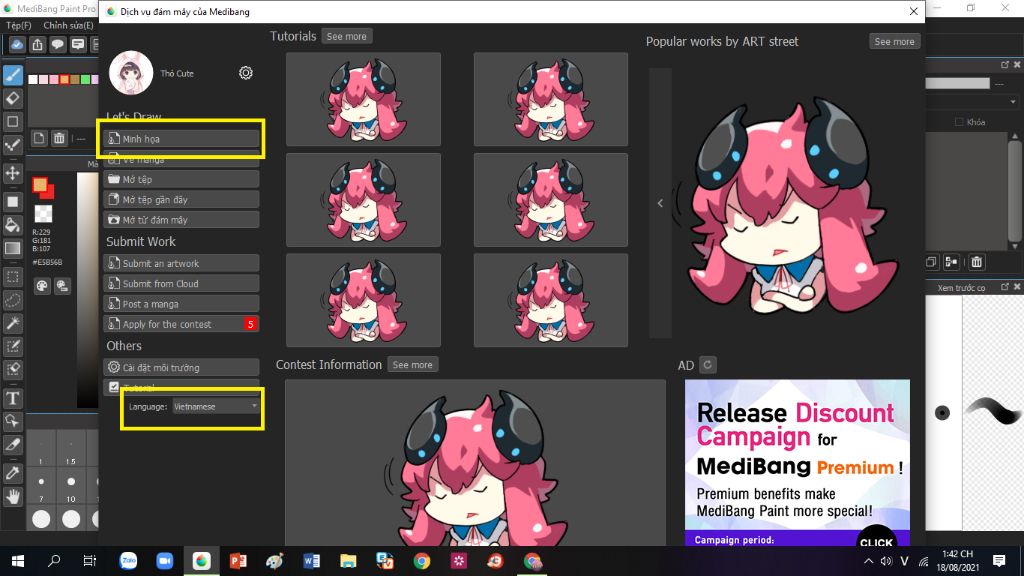Image resolution: width=1024 pixels, height=576 pixels.
Task: Undock the Xem trước cọ preview panel
Action: [x=1004, y=287]
